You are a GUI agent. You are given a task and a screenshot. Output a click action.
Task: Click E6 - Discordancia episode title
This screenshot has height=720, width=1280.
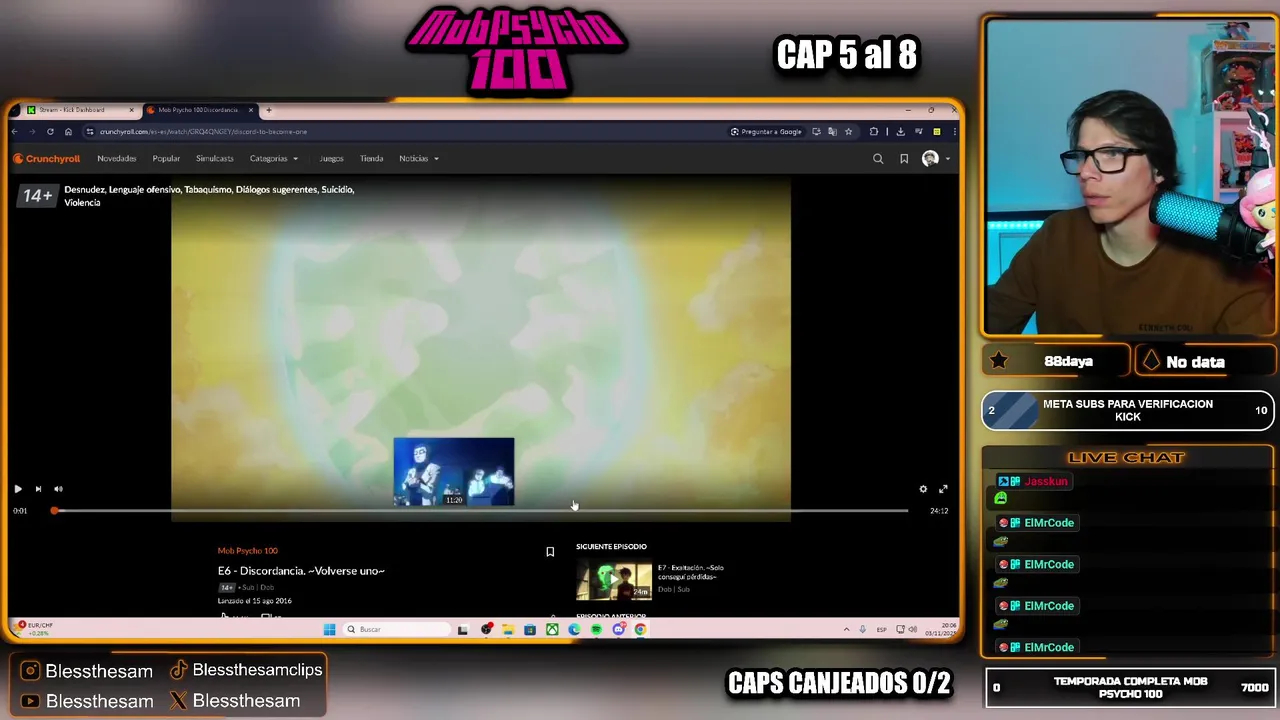coord(301,570)
